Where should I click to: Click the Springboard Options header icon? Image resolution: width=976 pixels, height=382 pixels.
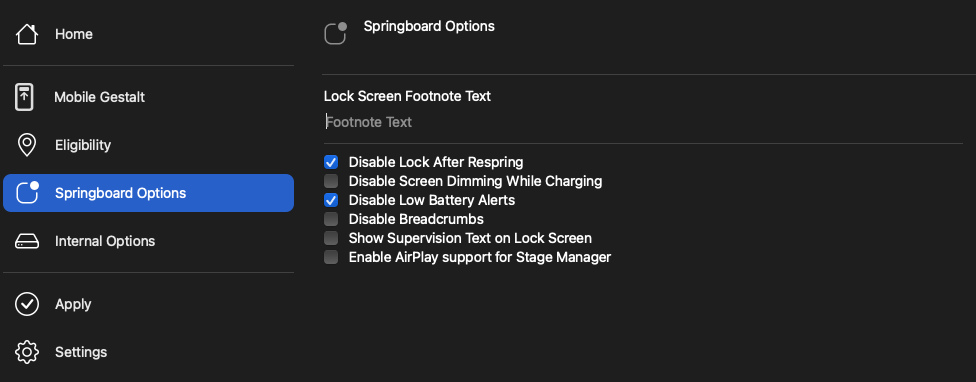coord(336,34)
